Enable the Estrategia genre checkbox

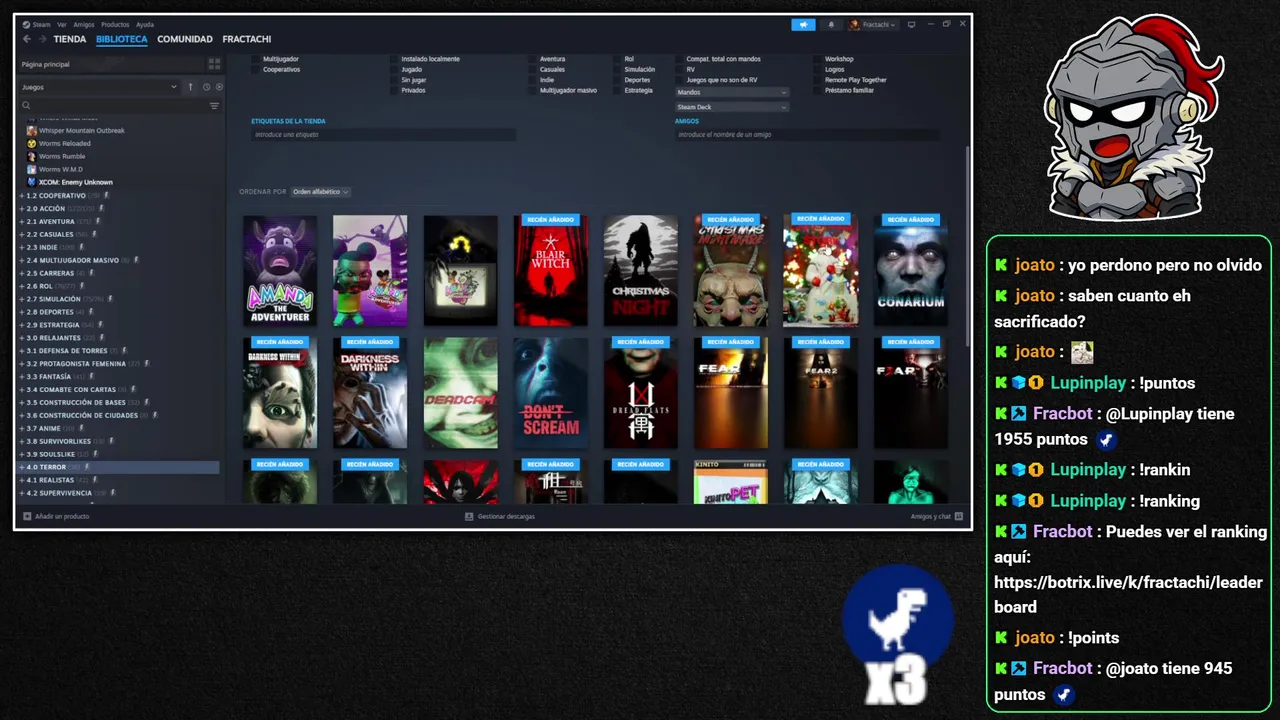pos(617,90)
